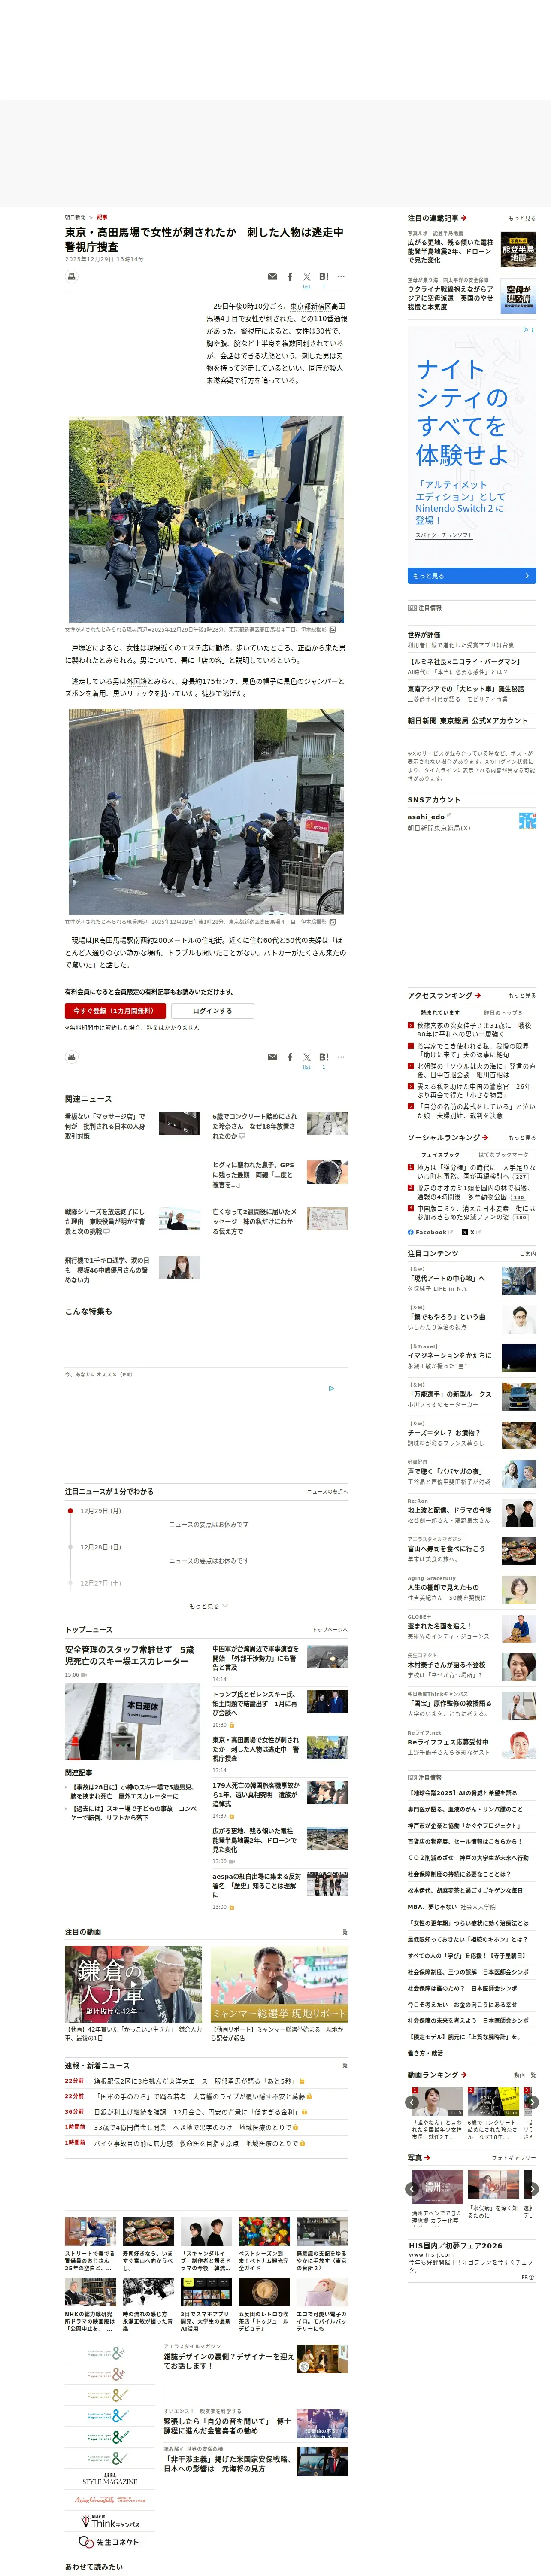The height and width of the screenshot is (2576, 551).
Task: Click B! bookmark icon below login button
Action: [324, 1057]
